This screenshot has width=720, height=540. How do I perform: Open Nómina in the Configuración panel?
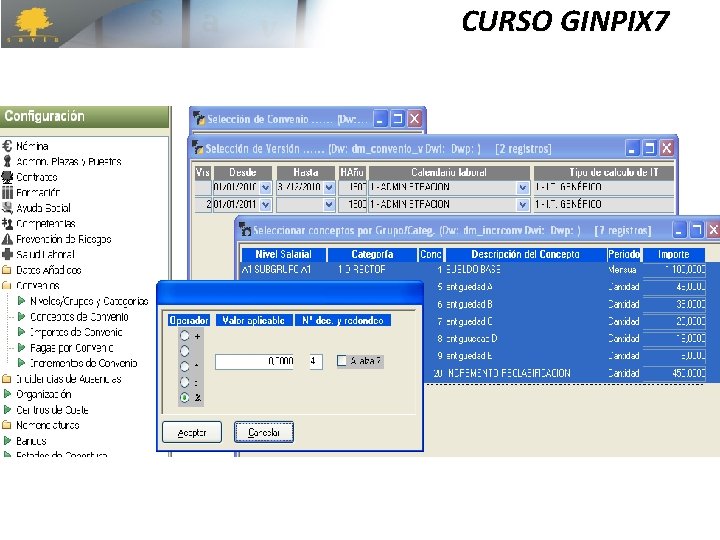[32, 146]
